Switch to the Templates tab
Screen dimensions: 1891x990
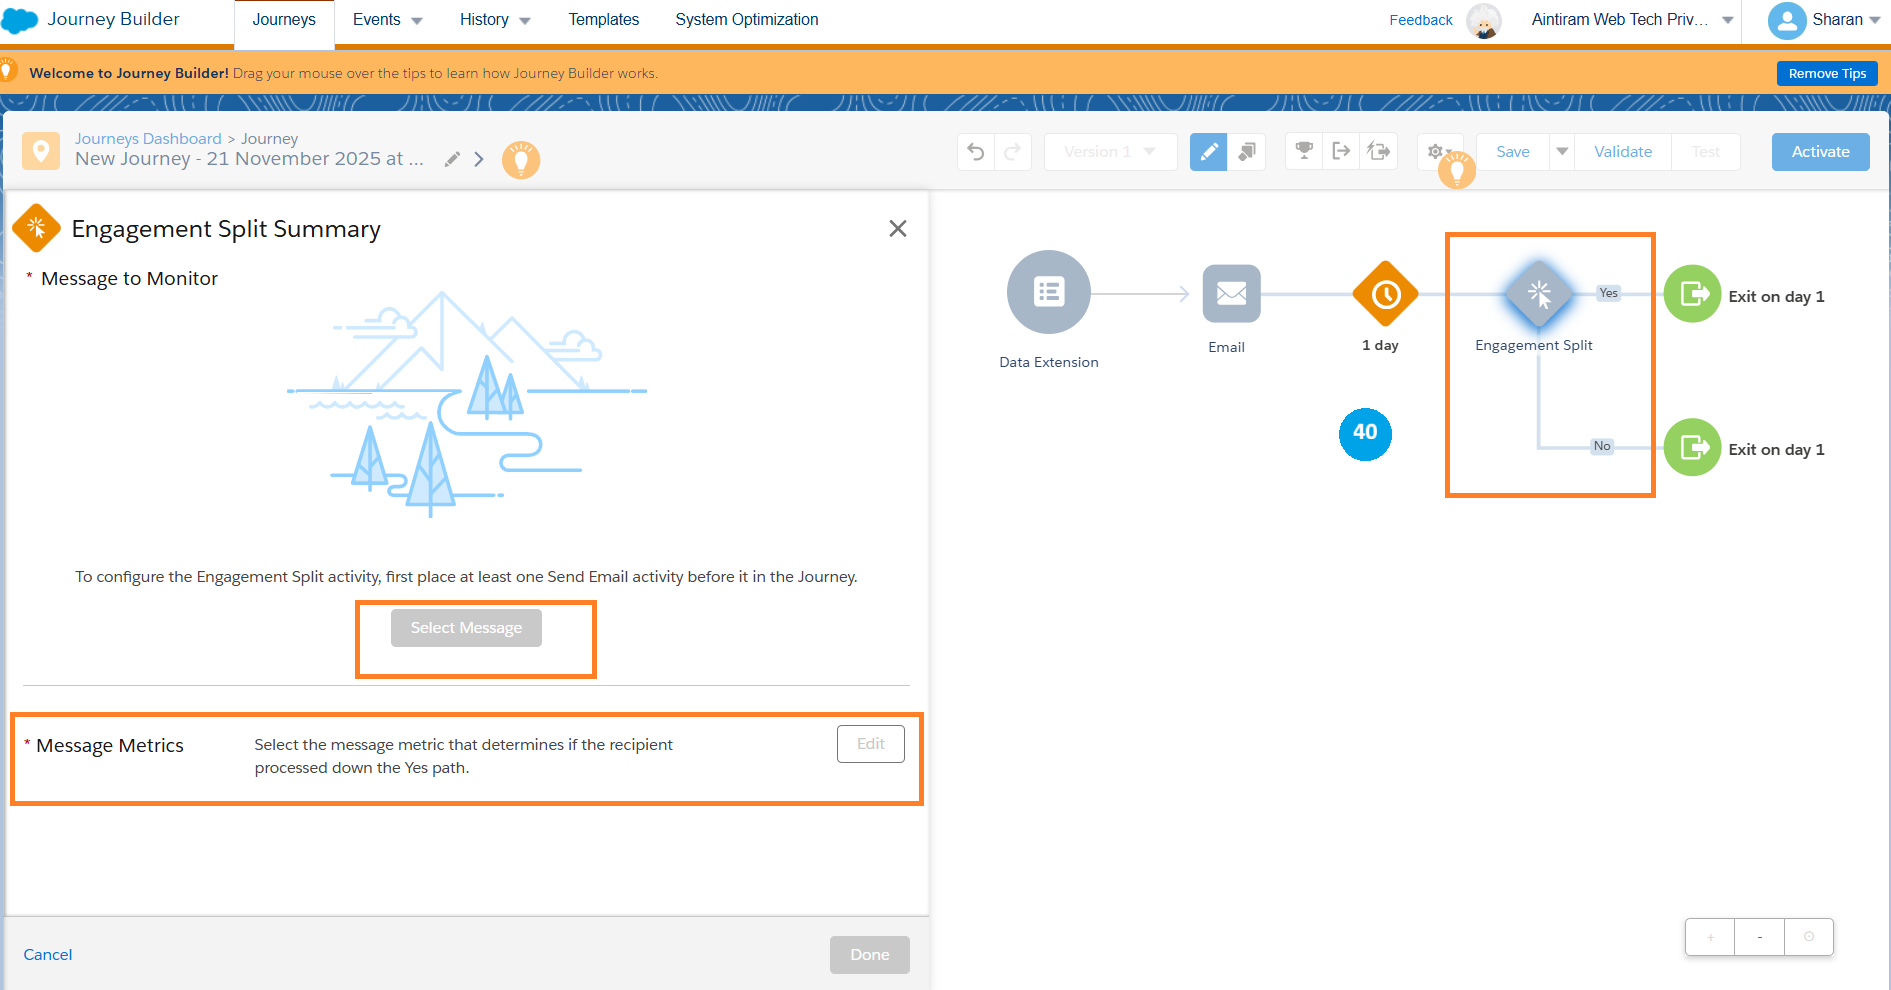coord(603,20)
